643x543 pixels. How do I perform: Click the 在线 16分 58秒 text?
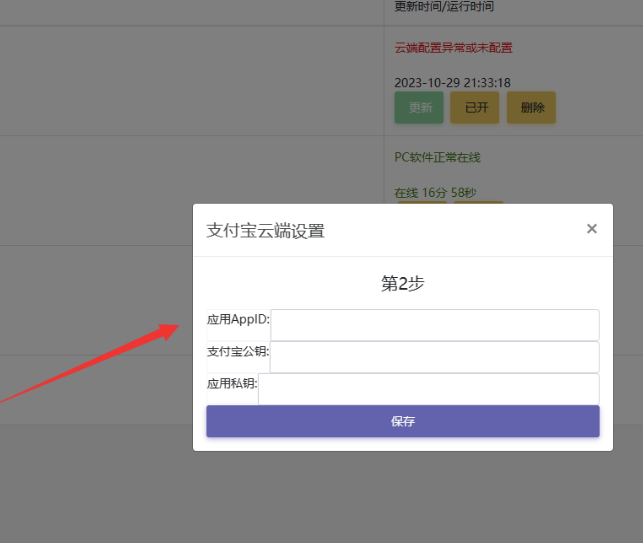[x=435, y=193]
